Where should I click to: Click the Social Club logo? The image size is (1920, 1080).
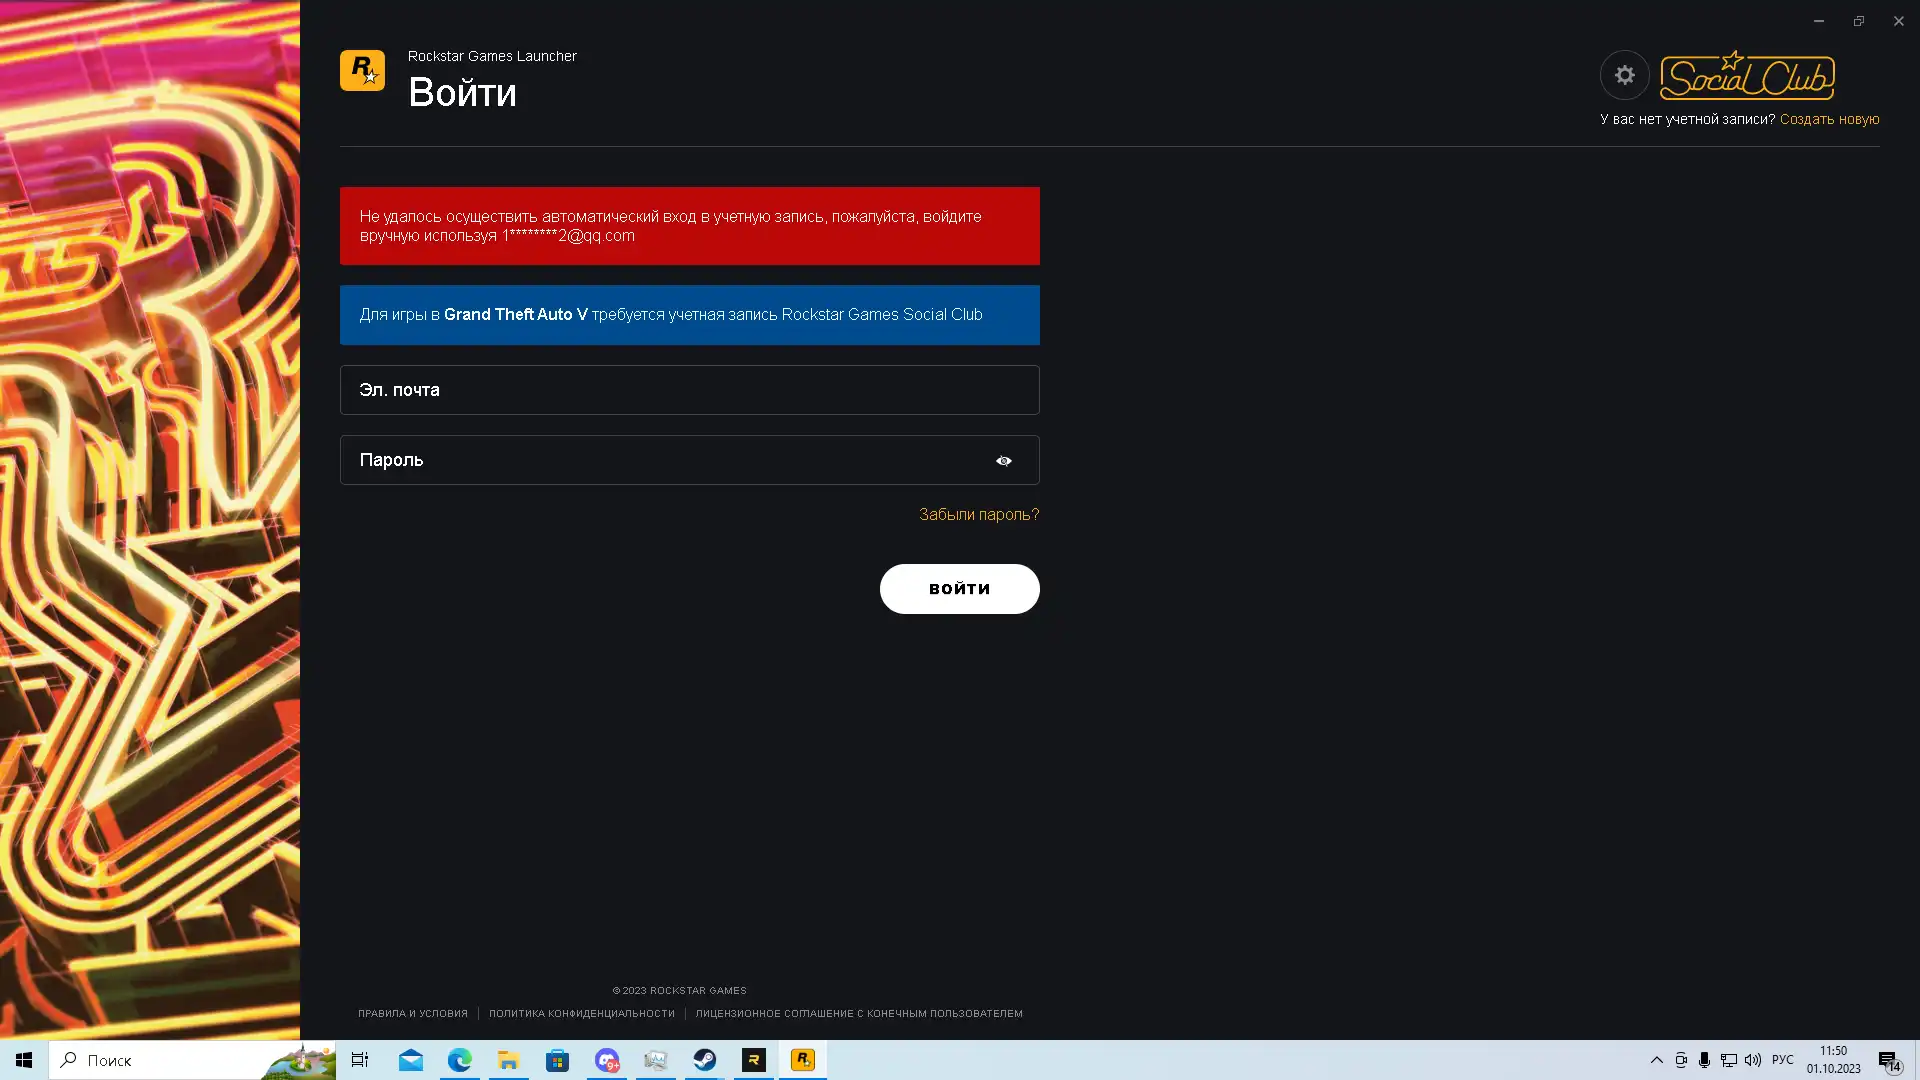click(1747, 75)
